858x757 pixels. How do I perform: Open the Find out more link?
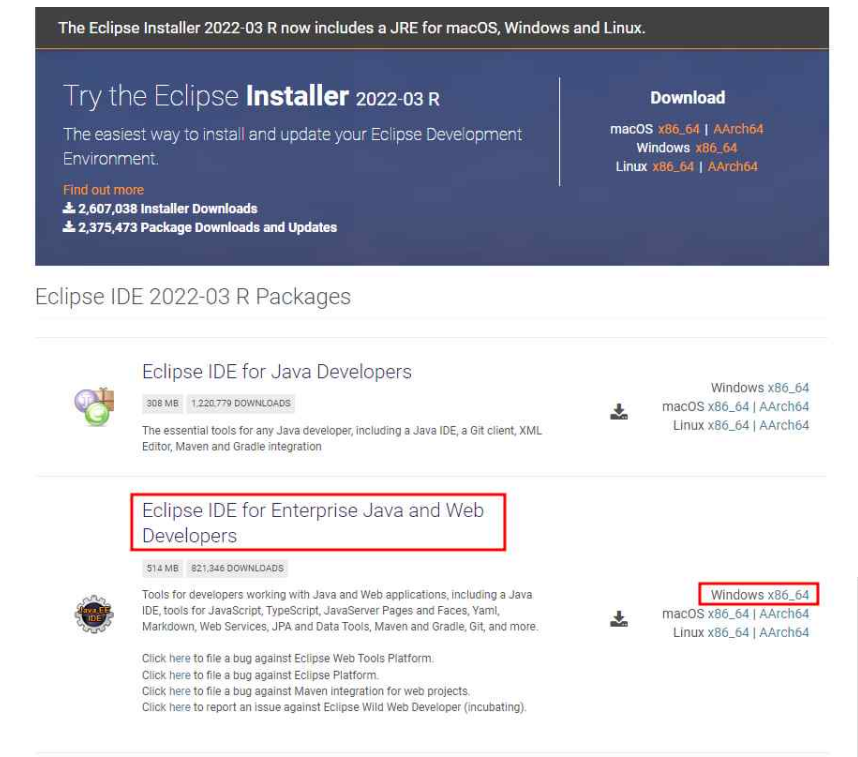tap(103, 190)
